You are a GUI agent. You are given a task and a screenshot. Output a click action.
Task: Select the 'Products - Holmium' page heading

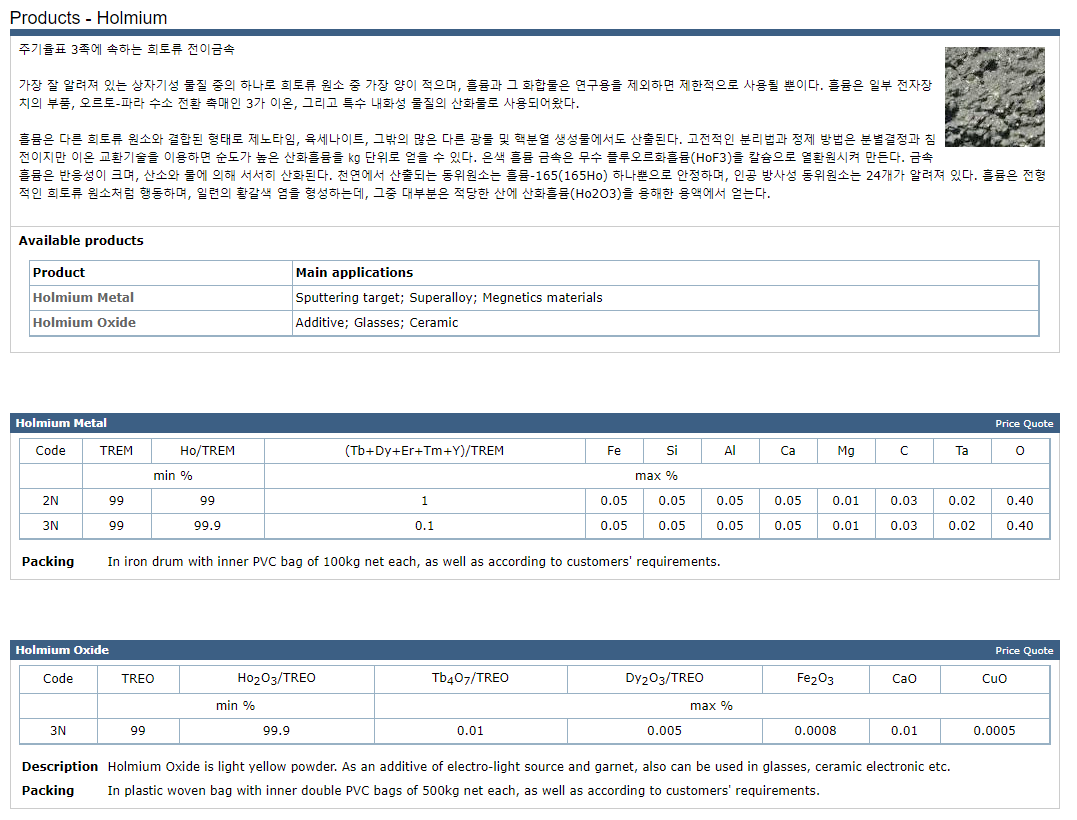(x=89, y=18)
